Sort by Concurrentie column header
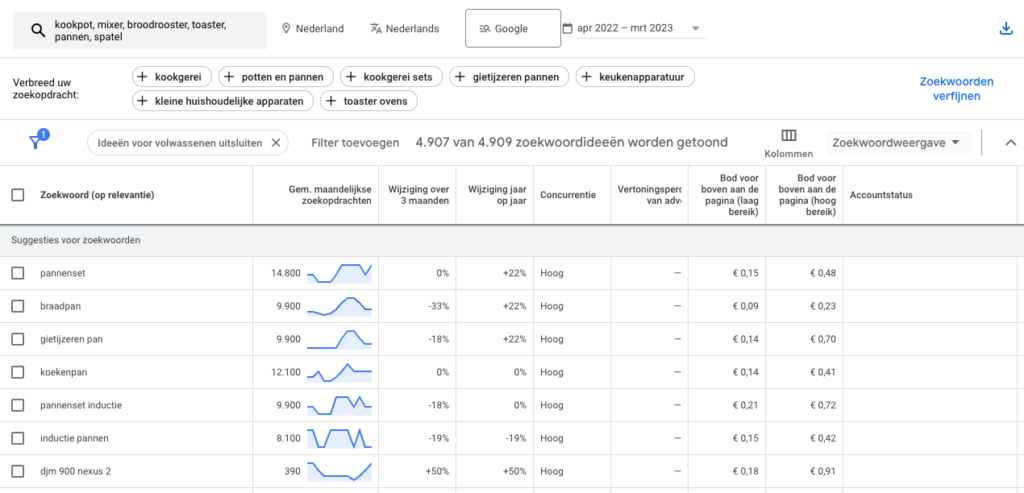Viewport: 1024px width, 493px height. tap(567, 195)
